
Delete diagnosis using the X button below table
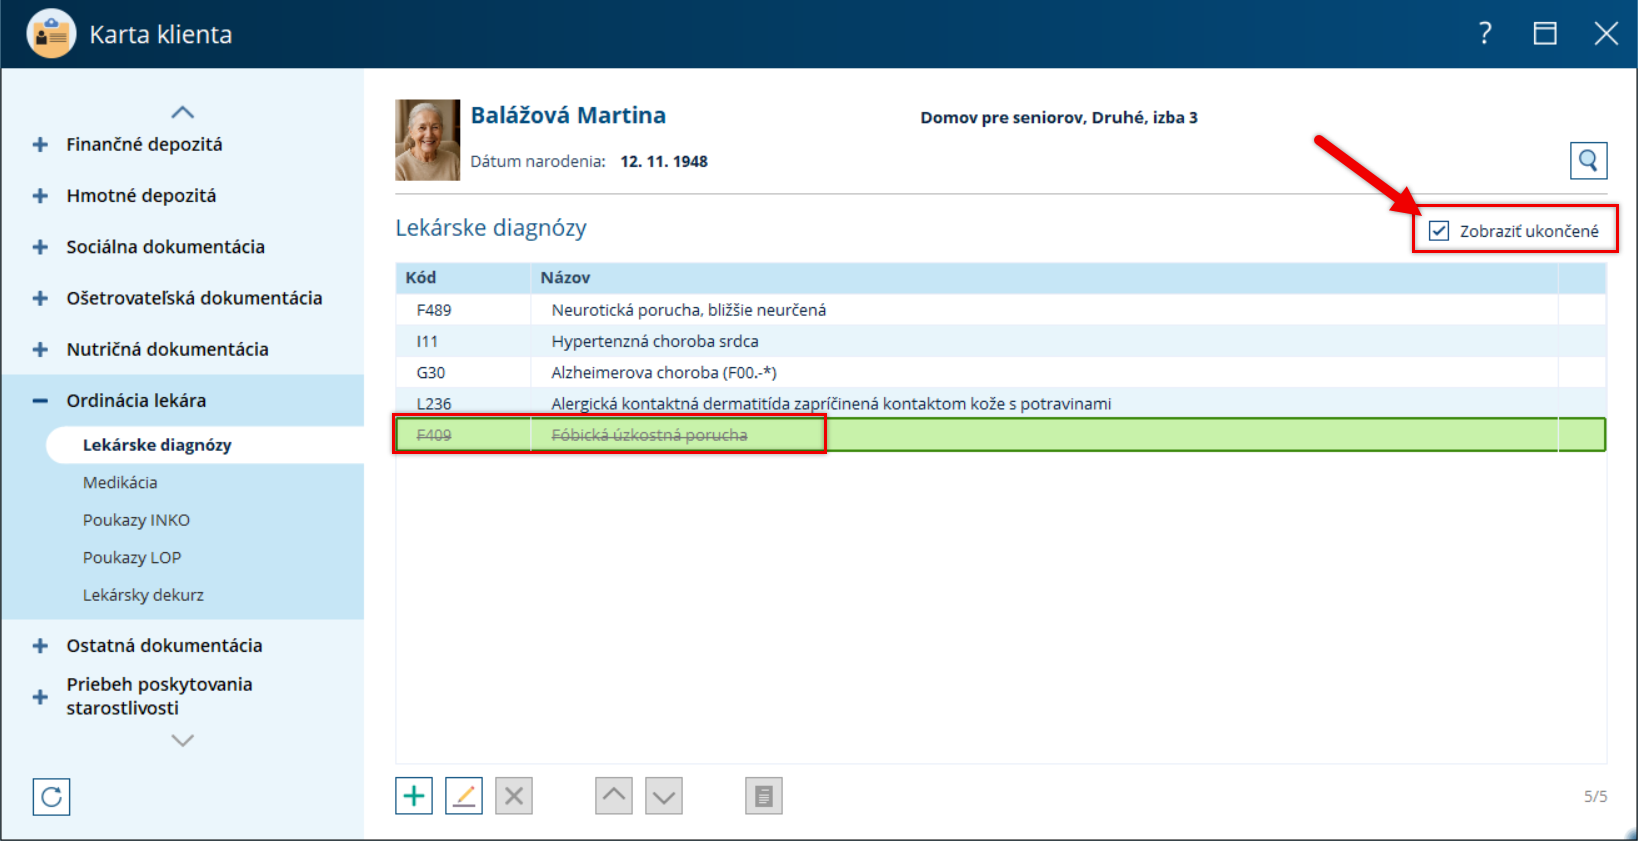tap(514, 796)
